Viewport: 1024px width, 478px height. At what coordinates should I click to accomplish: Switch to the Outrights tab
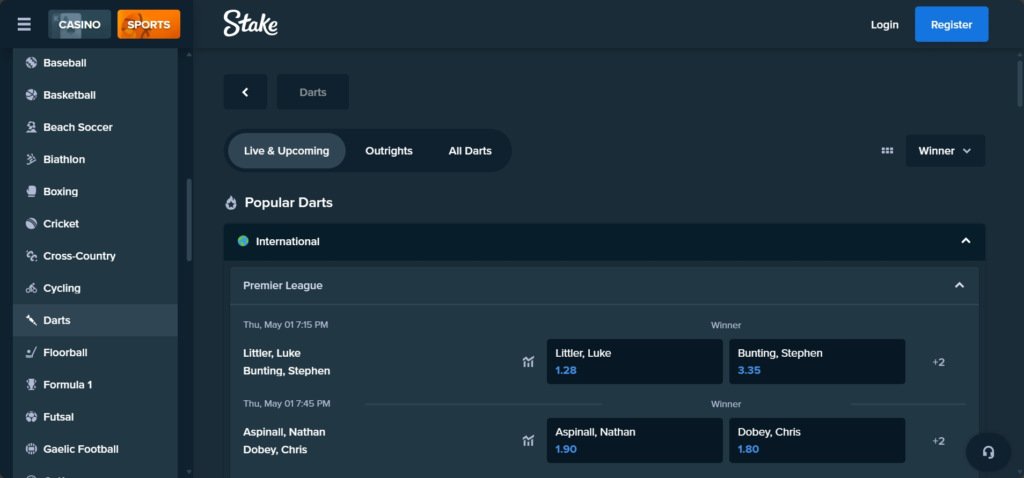click(x=389, y=151)
